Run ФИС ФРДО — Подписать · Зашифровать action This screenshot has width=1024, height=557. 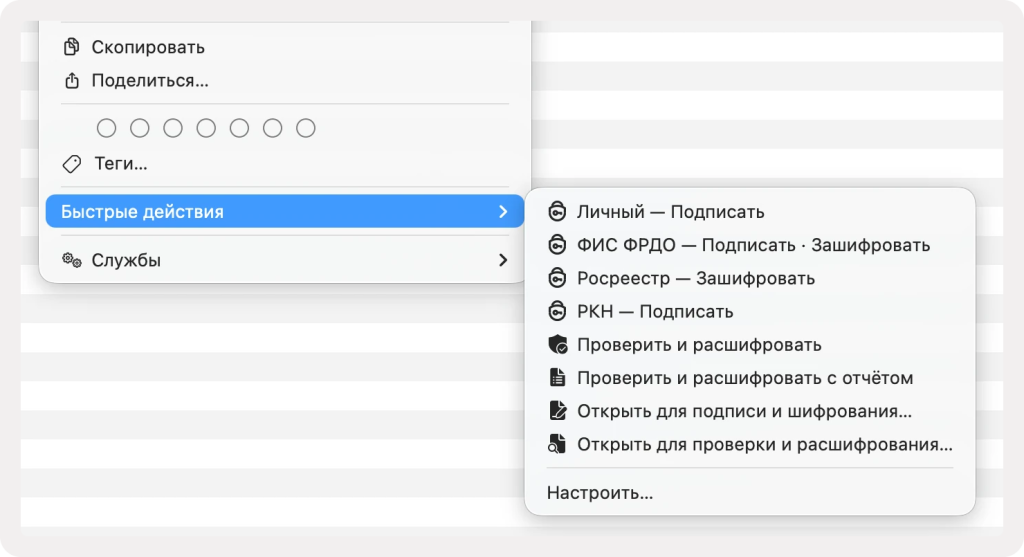click(750, 245)
